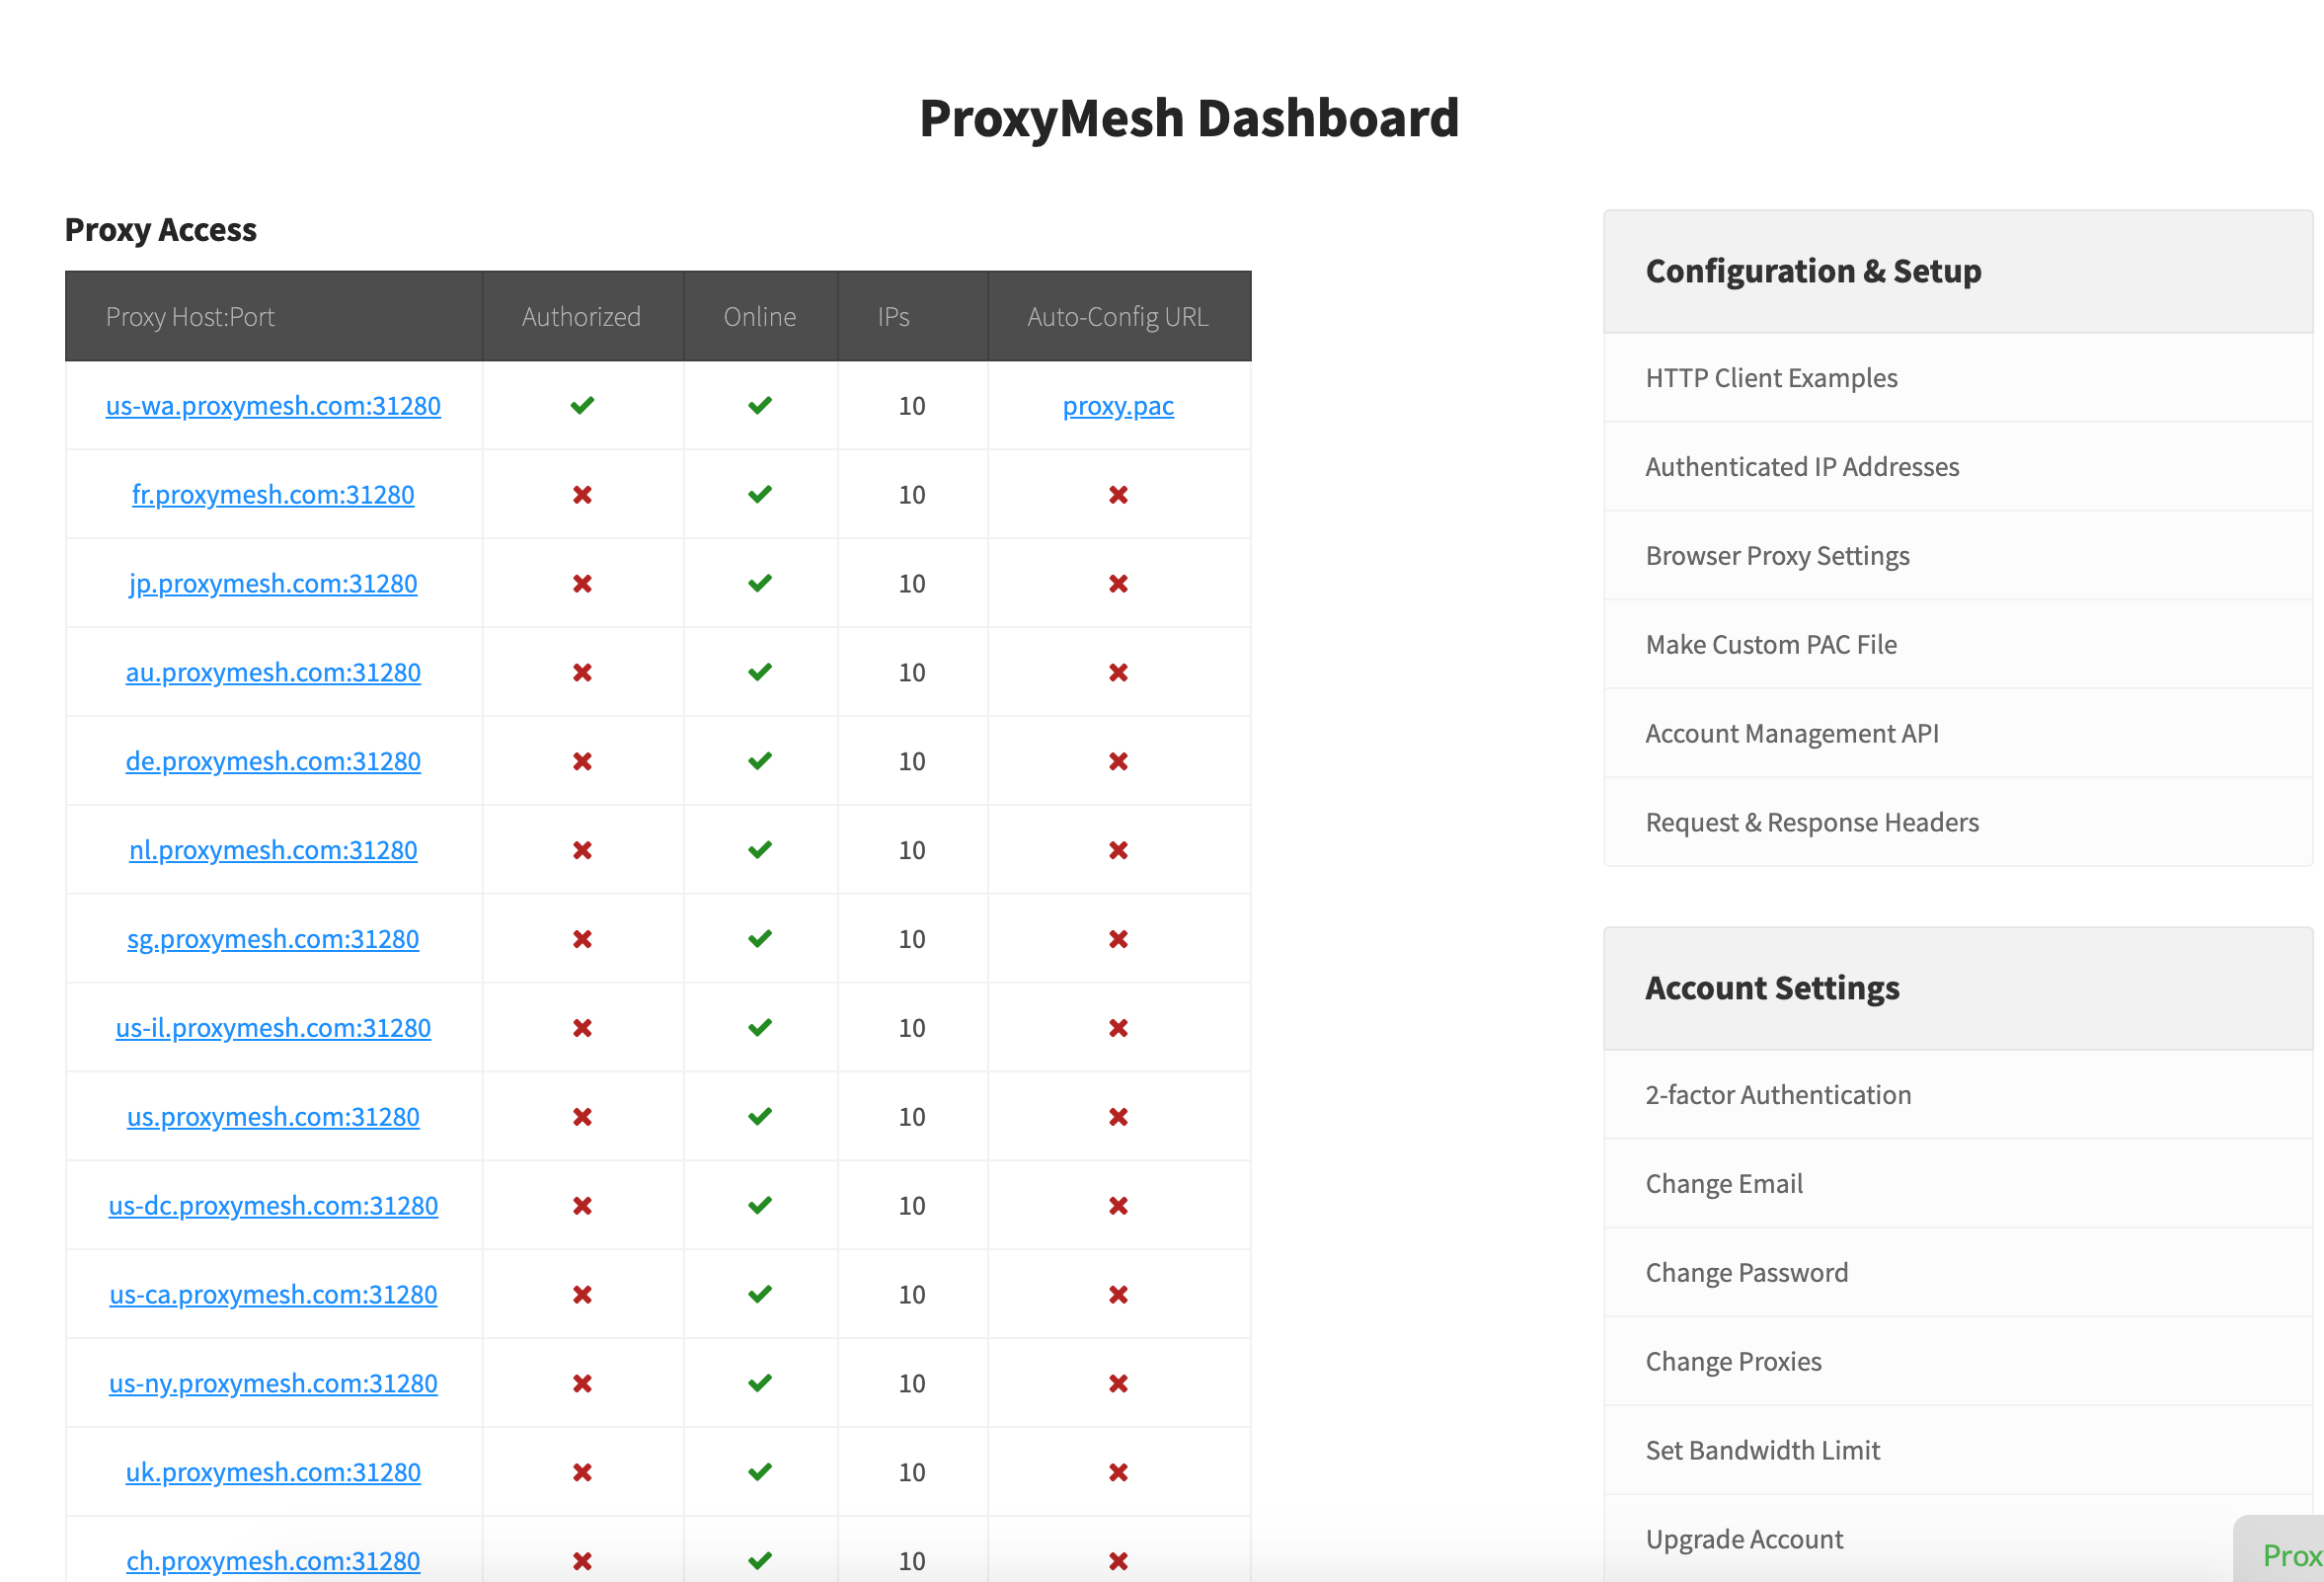Click Online green check for us-wa proxy
The height and width of the screenshot is (1582, 2324).
pyautogui.click(x=760, y=406)
